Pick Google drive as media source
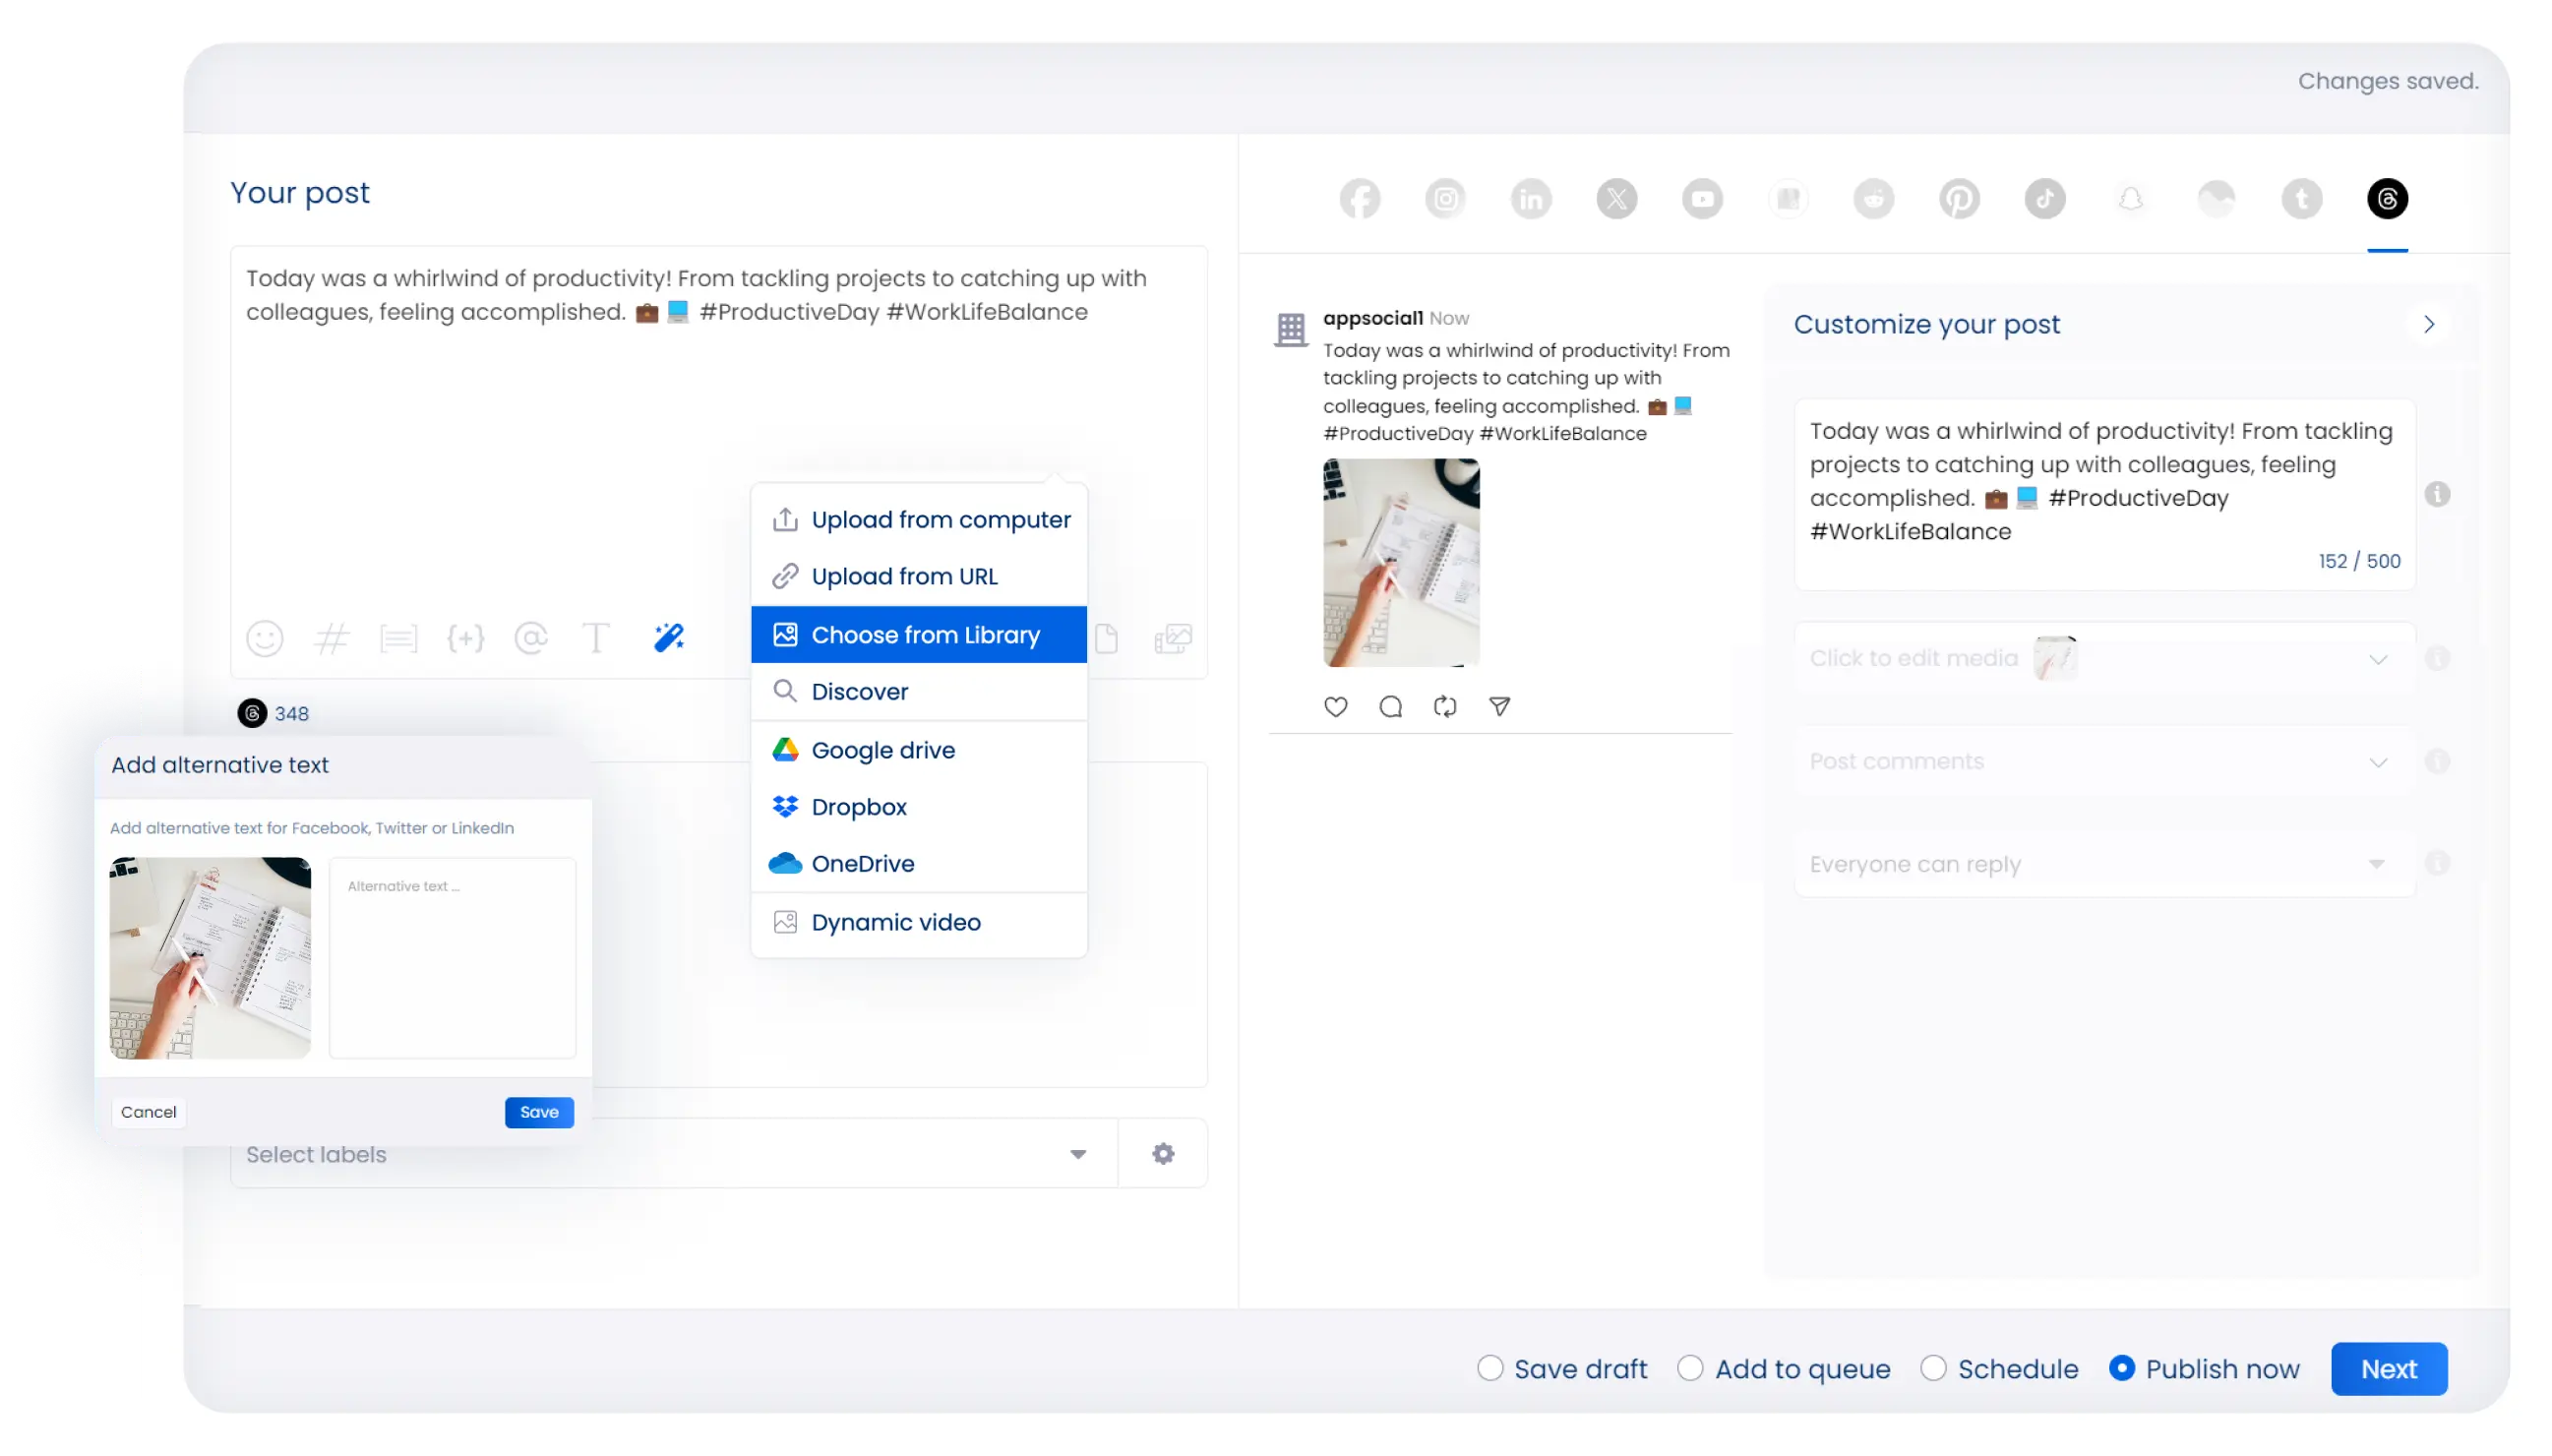The width and height of the screenshot is (2552, 1456). (x=918, y=750)
